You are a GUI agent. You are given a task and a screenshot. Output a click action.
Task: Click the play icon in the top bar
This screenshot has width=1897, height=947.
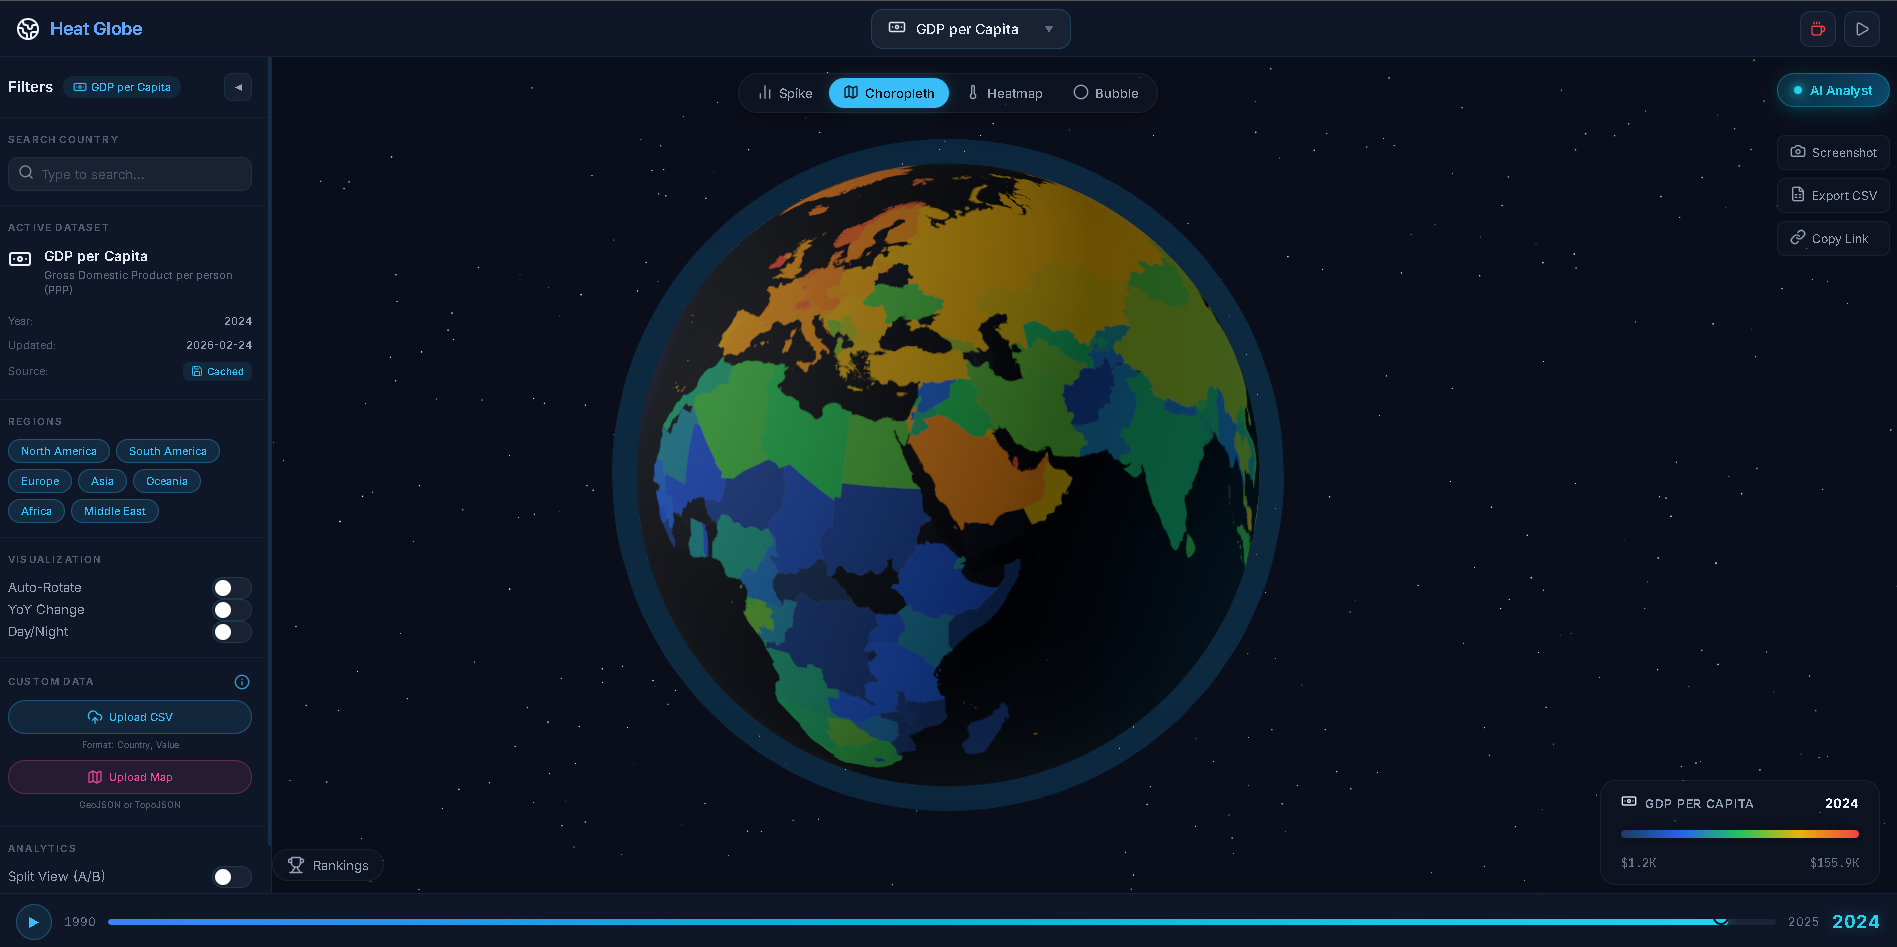(1862, 29)
